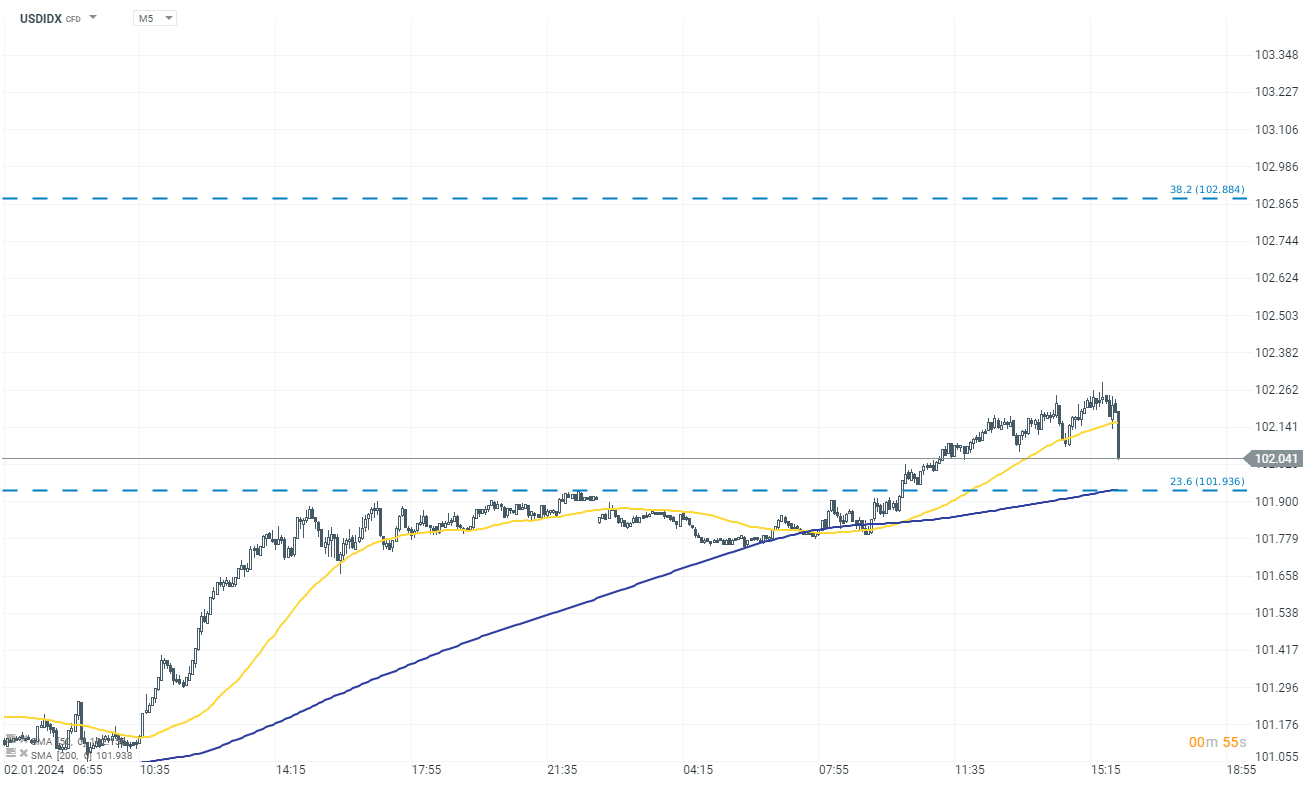Open the USDIDX symbol dropdown arrow
Screen dimensions: 1315x787
93,17
